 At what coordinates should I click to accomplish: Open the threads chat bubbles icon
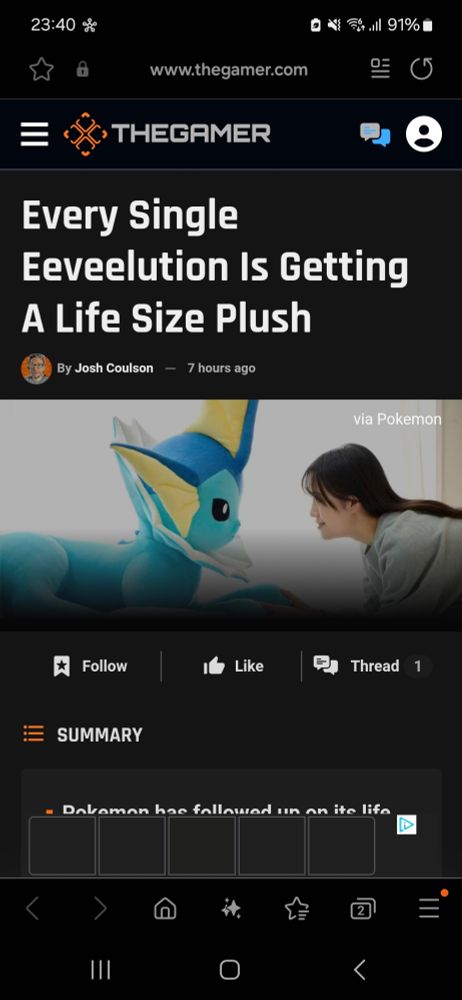click(x=375, y=134)
